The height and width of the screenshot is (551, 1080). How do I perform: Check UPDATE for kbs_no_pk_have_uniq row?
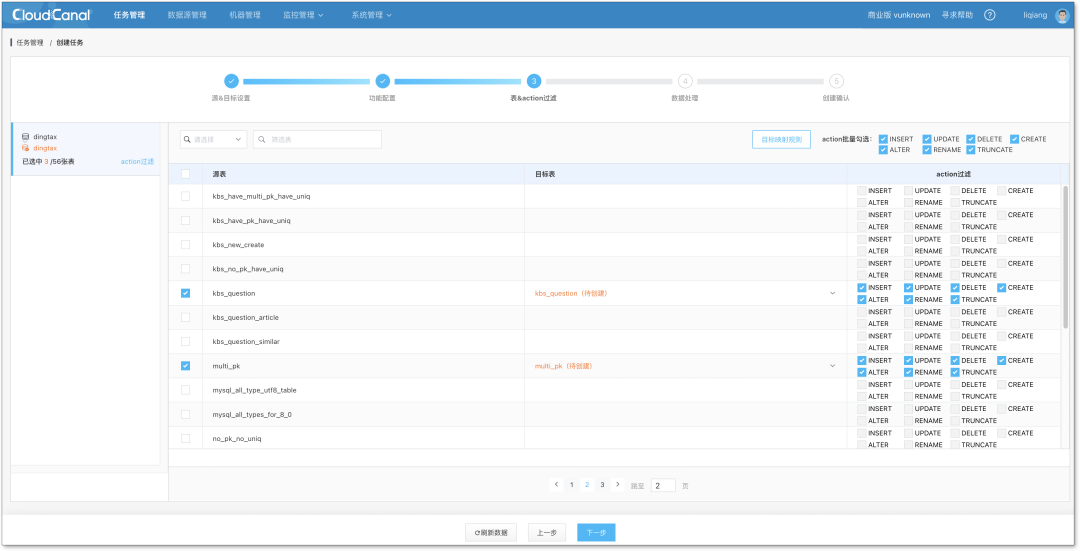click(908, 263)
